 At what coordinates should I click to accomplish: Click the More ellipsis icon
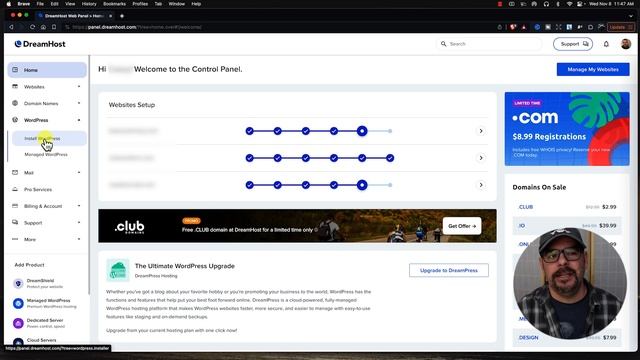(15, 239)
